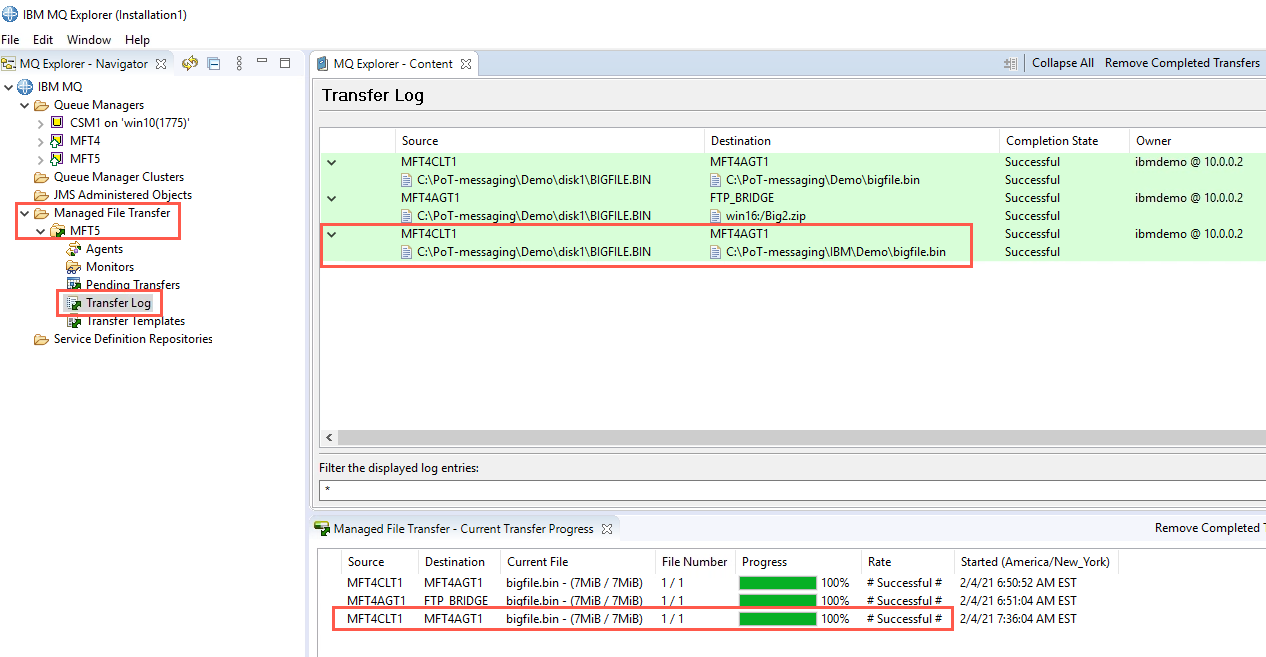This screenshot has width=1266, height=657.
Task: Close the MQ Explorer - Content tab
Action: (x=465, y=64)
